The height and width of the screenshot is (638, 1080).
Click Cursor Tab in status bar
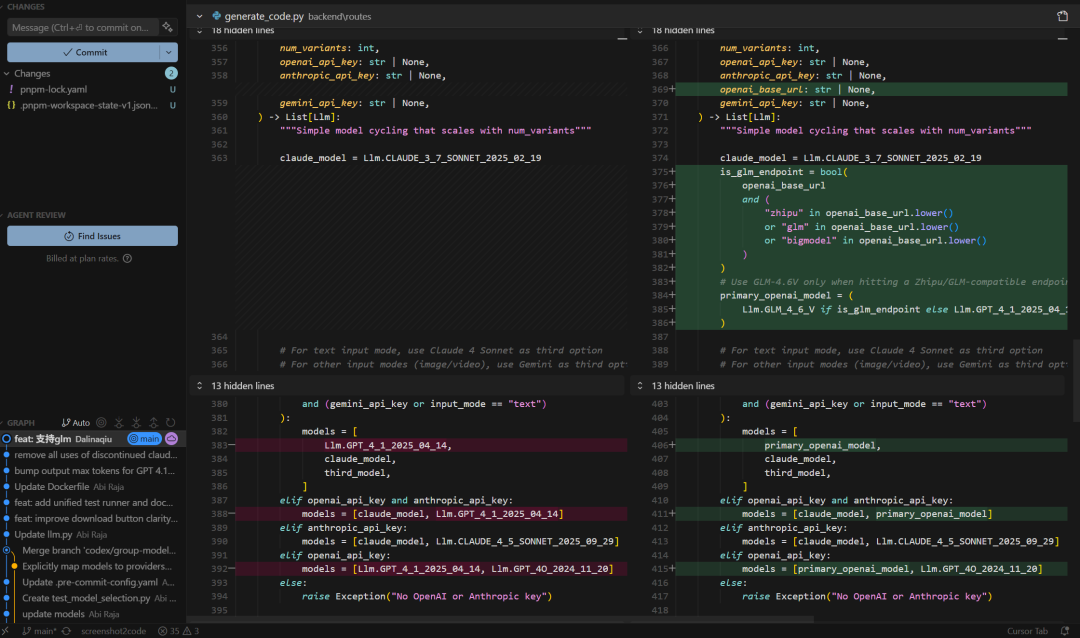coord(1027,631)
